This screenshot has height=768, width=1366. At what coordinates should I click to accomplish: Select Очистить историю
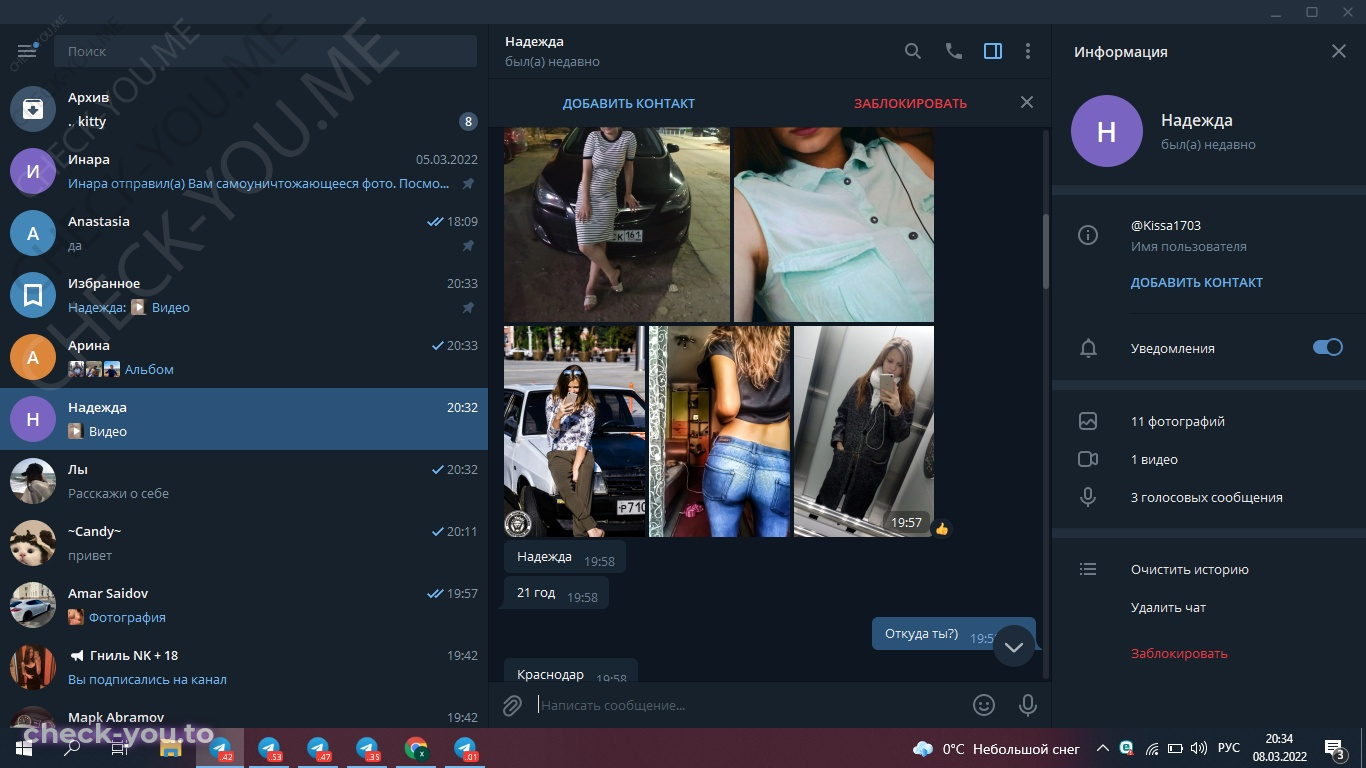point(1190,569)
